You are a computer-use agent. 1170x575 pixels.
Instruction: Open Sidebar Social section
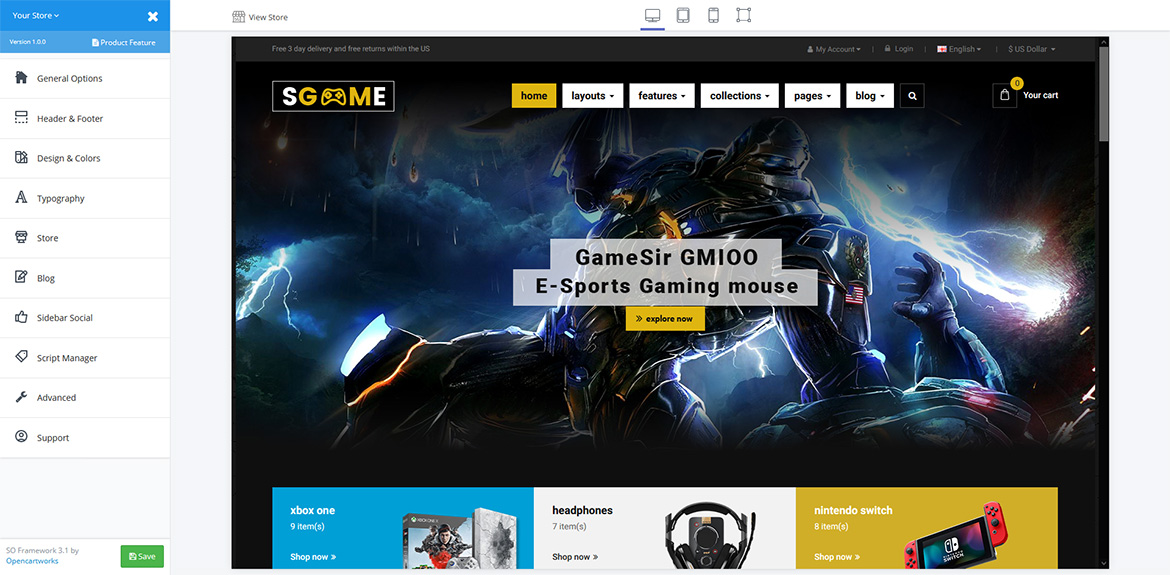pyautogui.click(x=85, y=318)
